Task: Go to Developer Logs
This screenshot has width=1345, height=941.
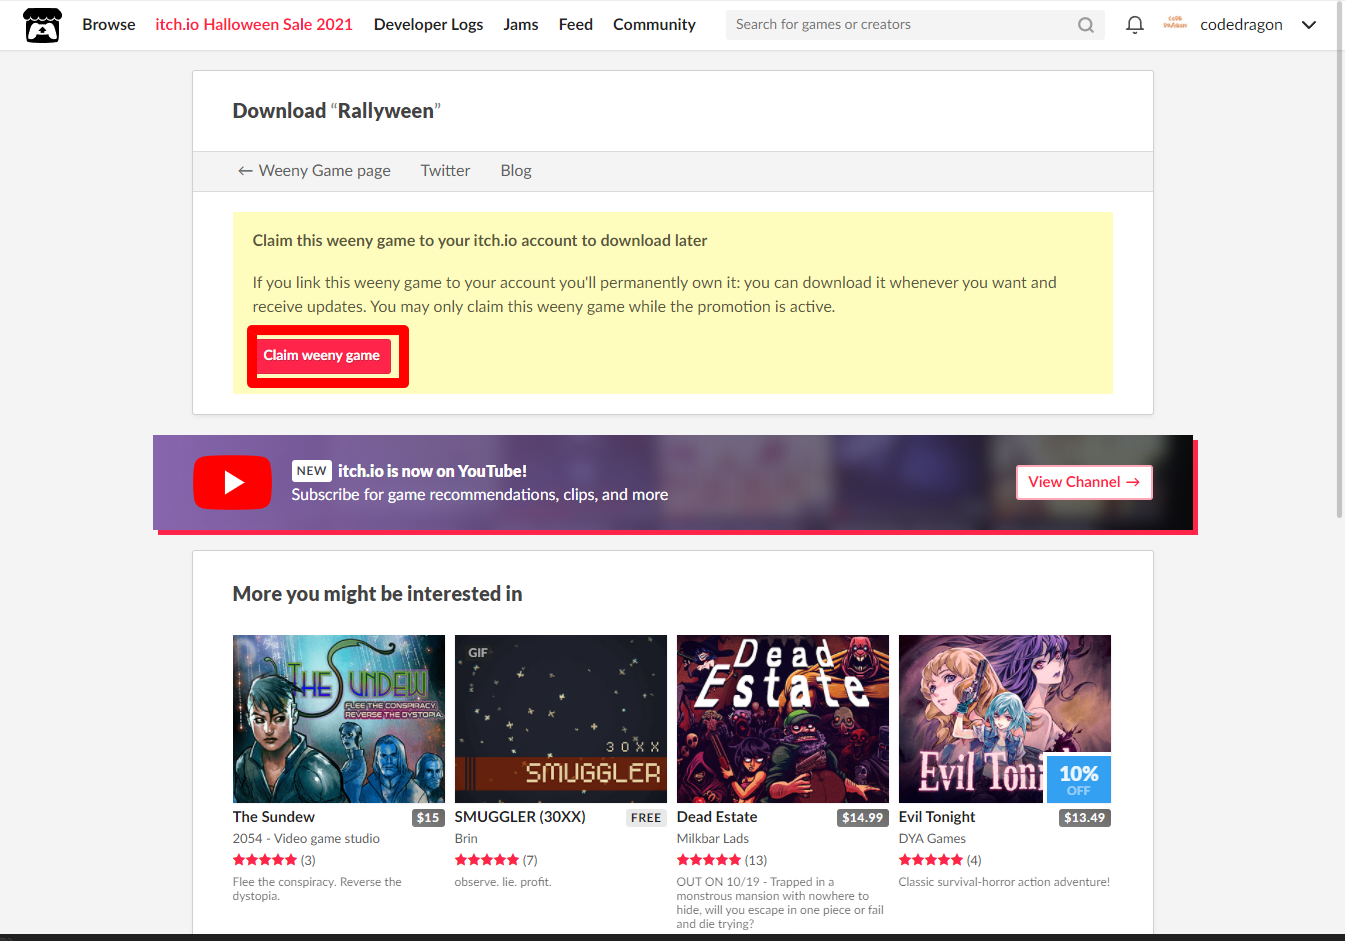Action: [x=428, y=25]
